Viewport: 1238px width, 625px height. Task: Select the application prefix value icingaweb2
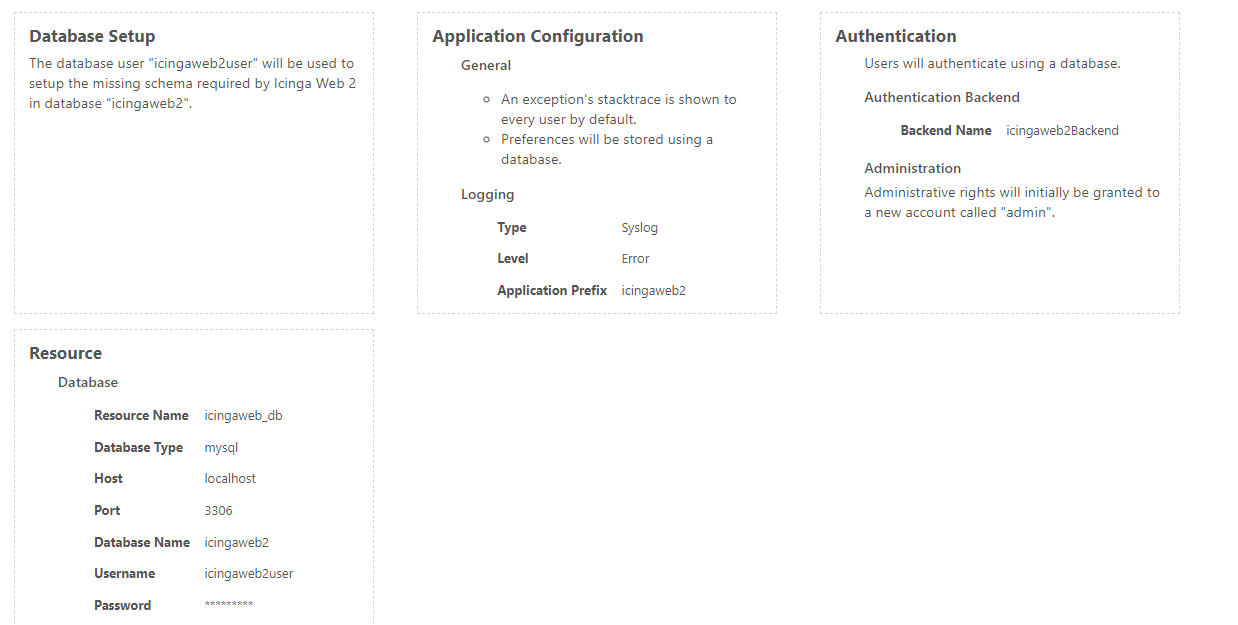tap(654, 291)
